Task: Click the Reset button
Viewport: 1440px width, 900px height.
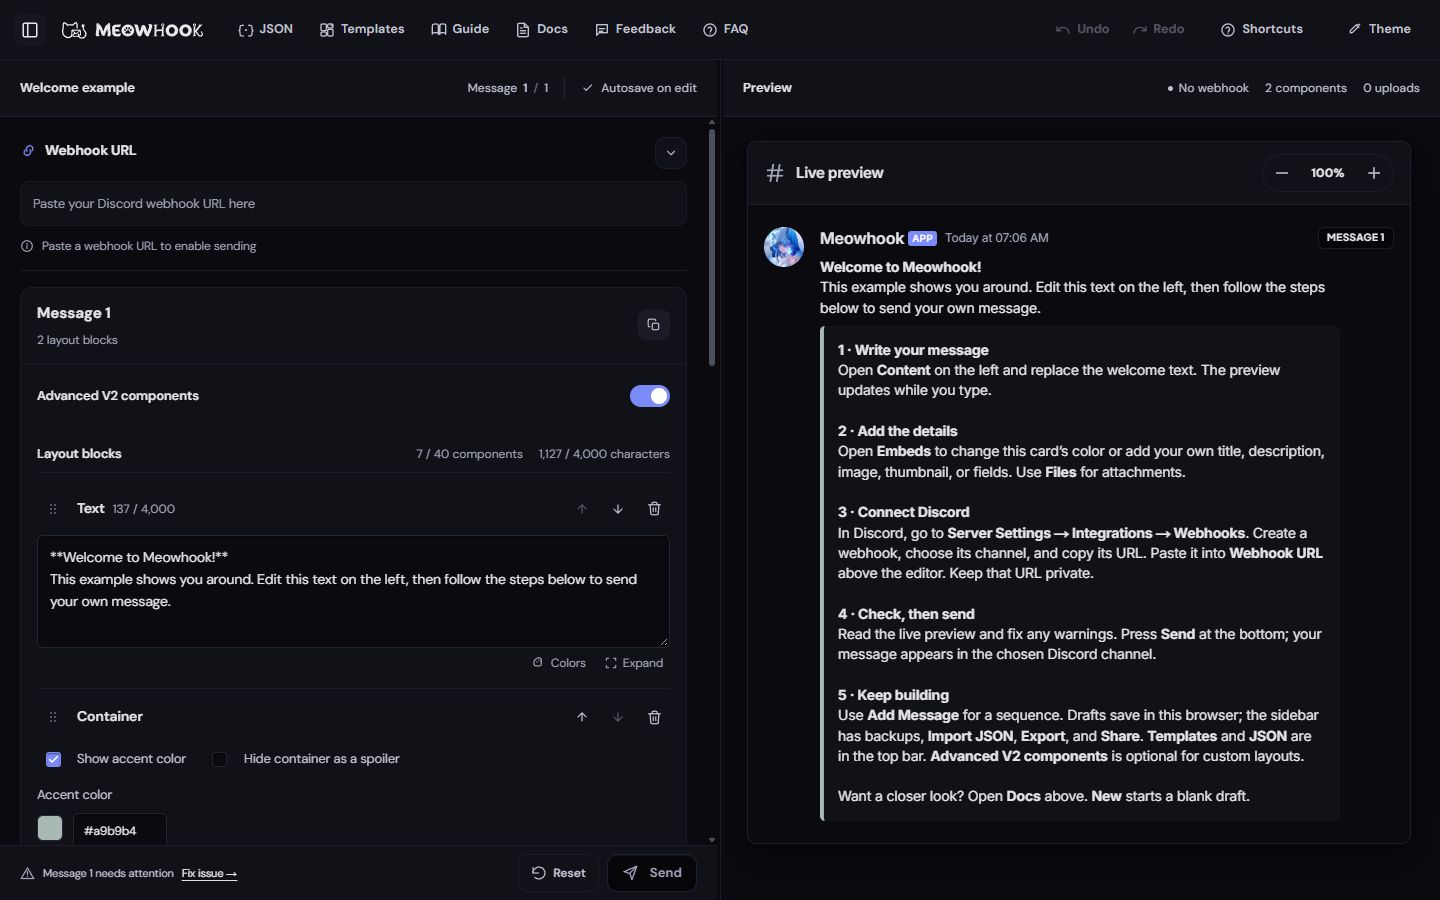Action: (558, 873)
